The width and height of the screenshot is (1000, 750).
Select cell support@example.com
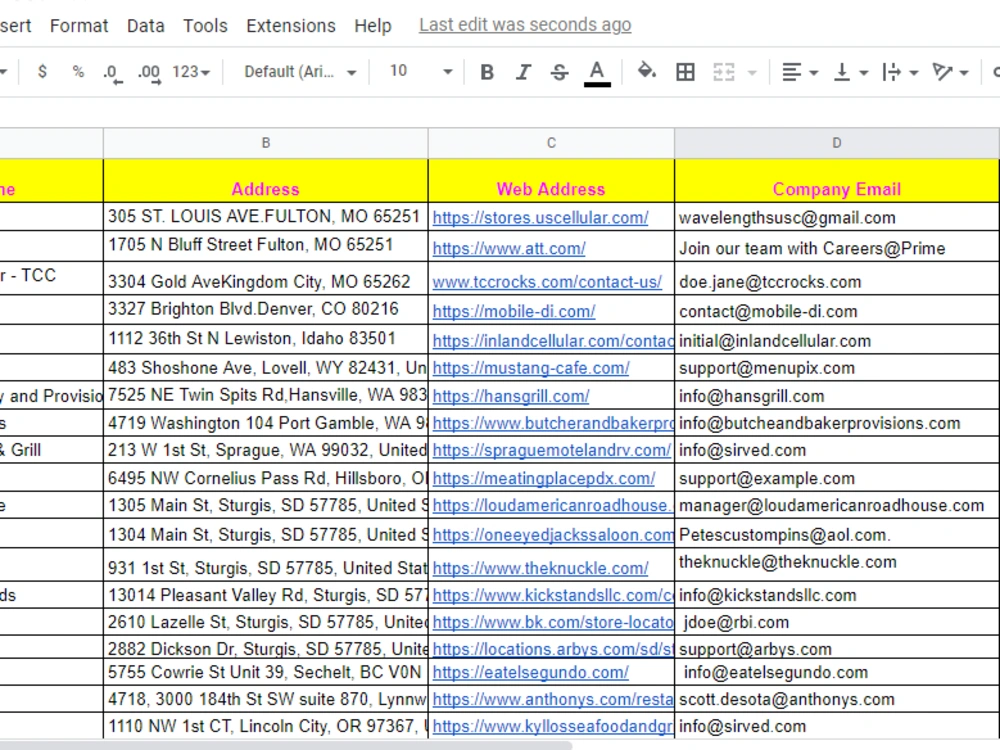tap(837, 478)
